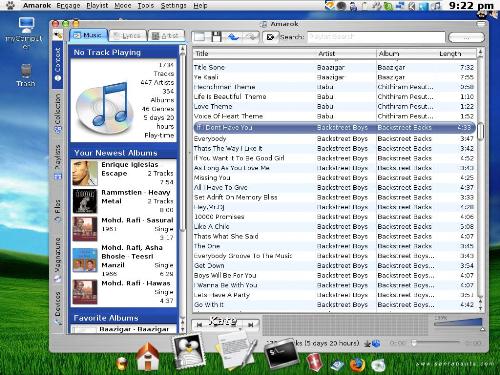500x375 pixels.
Task: Click the red shield icon in the dock
Action: (x=314, y=362)
